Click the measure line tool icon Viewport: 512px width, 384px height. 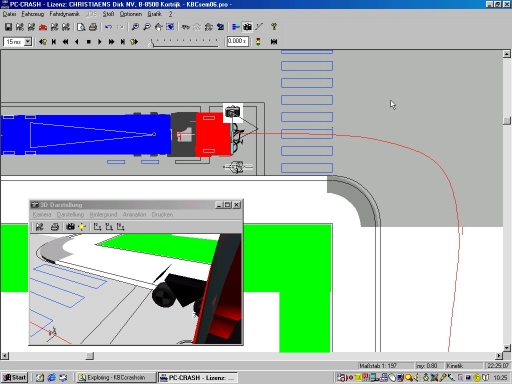tap(259, 27)
